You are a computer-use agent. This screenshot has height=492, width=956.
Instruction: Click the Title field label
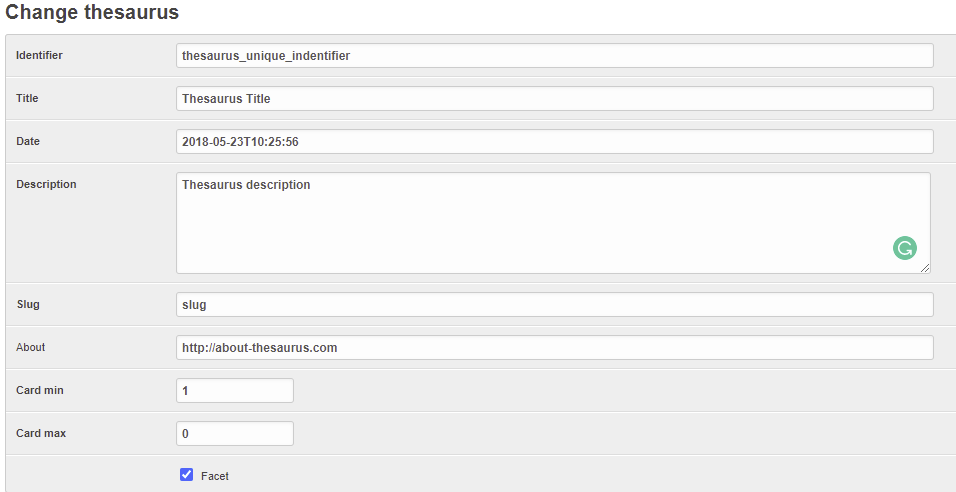pyautogui.click(x=27, y=98)
